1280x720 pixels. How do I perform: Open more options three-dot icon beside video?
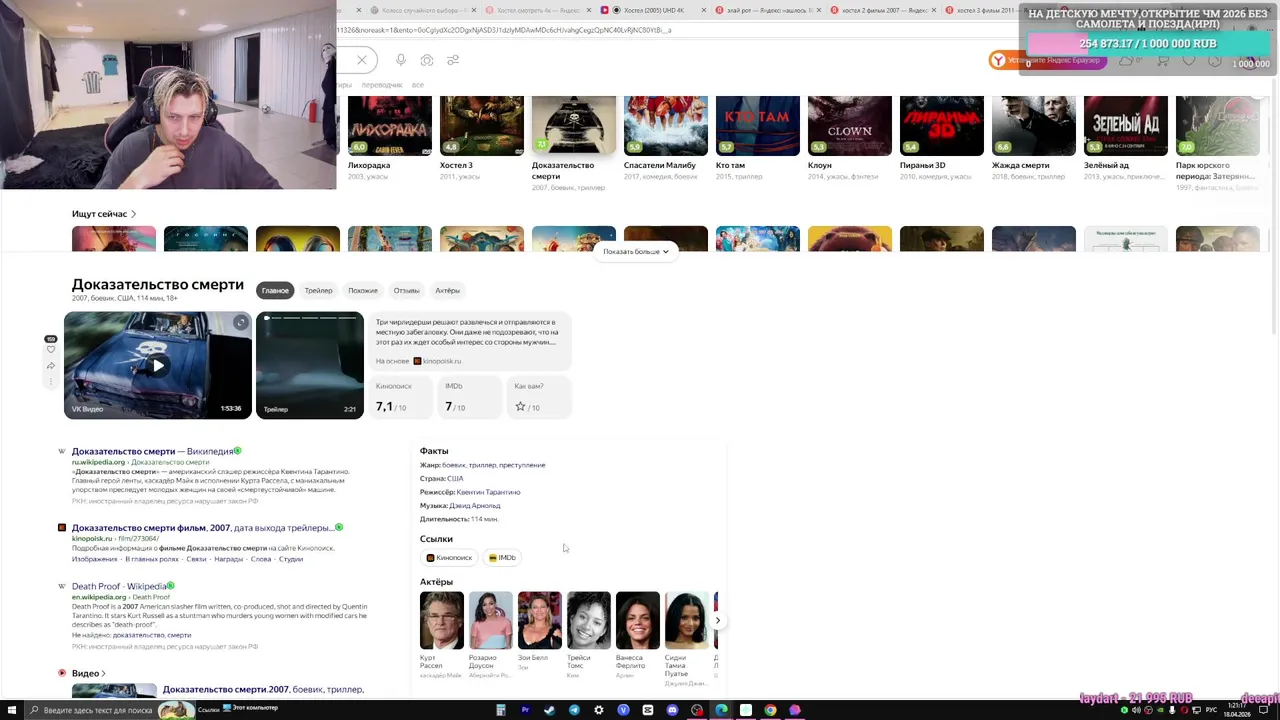pos(51,381)
